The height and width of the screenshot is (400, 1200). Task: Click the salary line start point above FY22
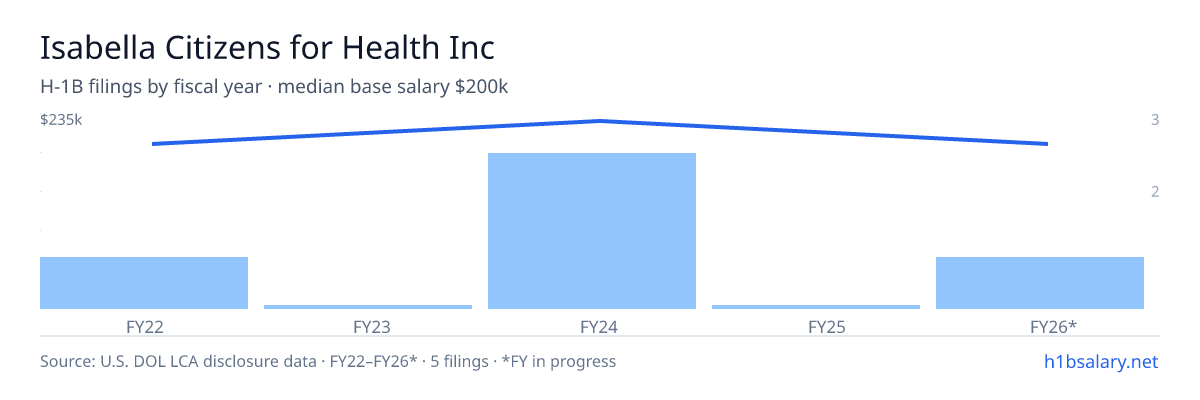click(153, 144)
